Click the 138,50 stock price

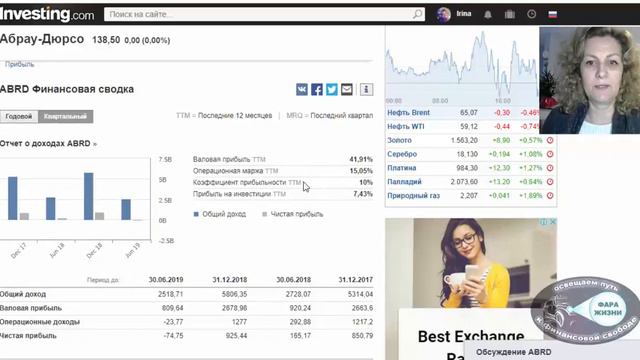pos(106,40)
